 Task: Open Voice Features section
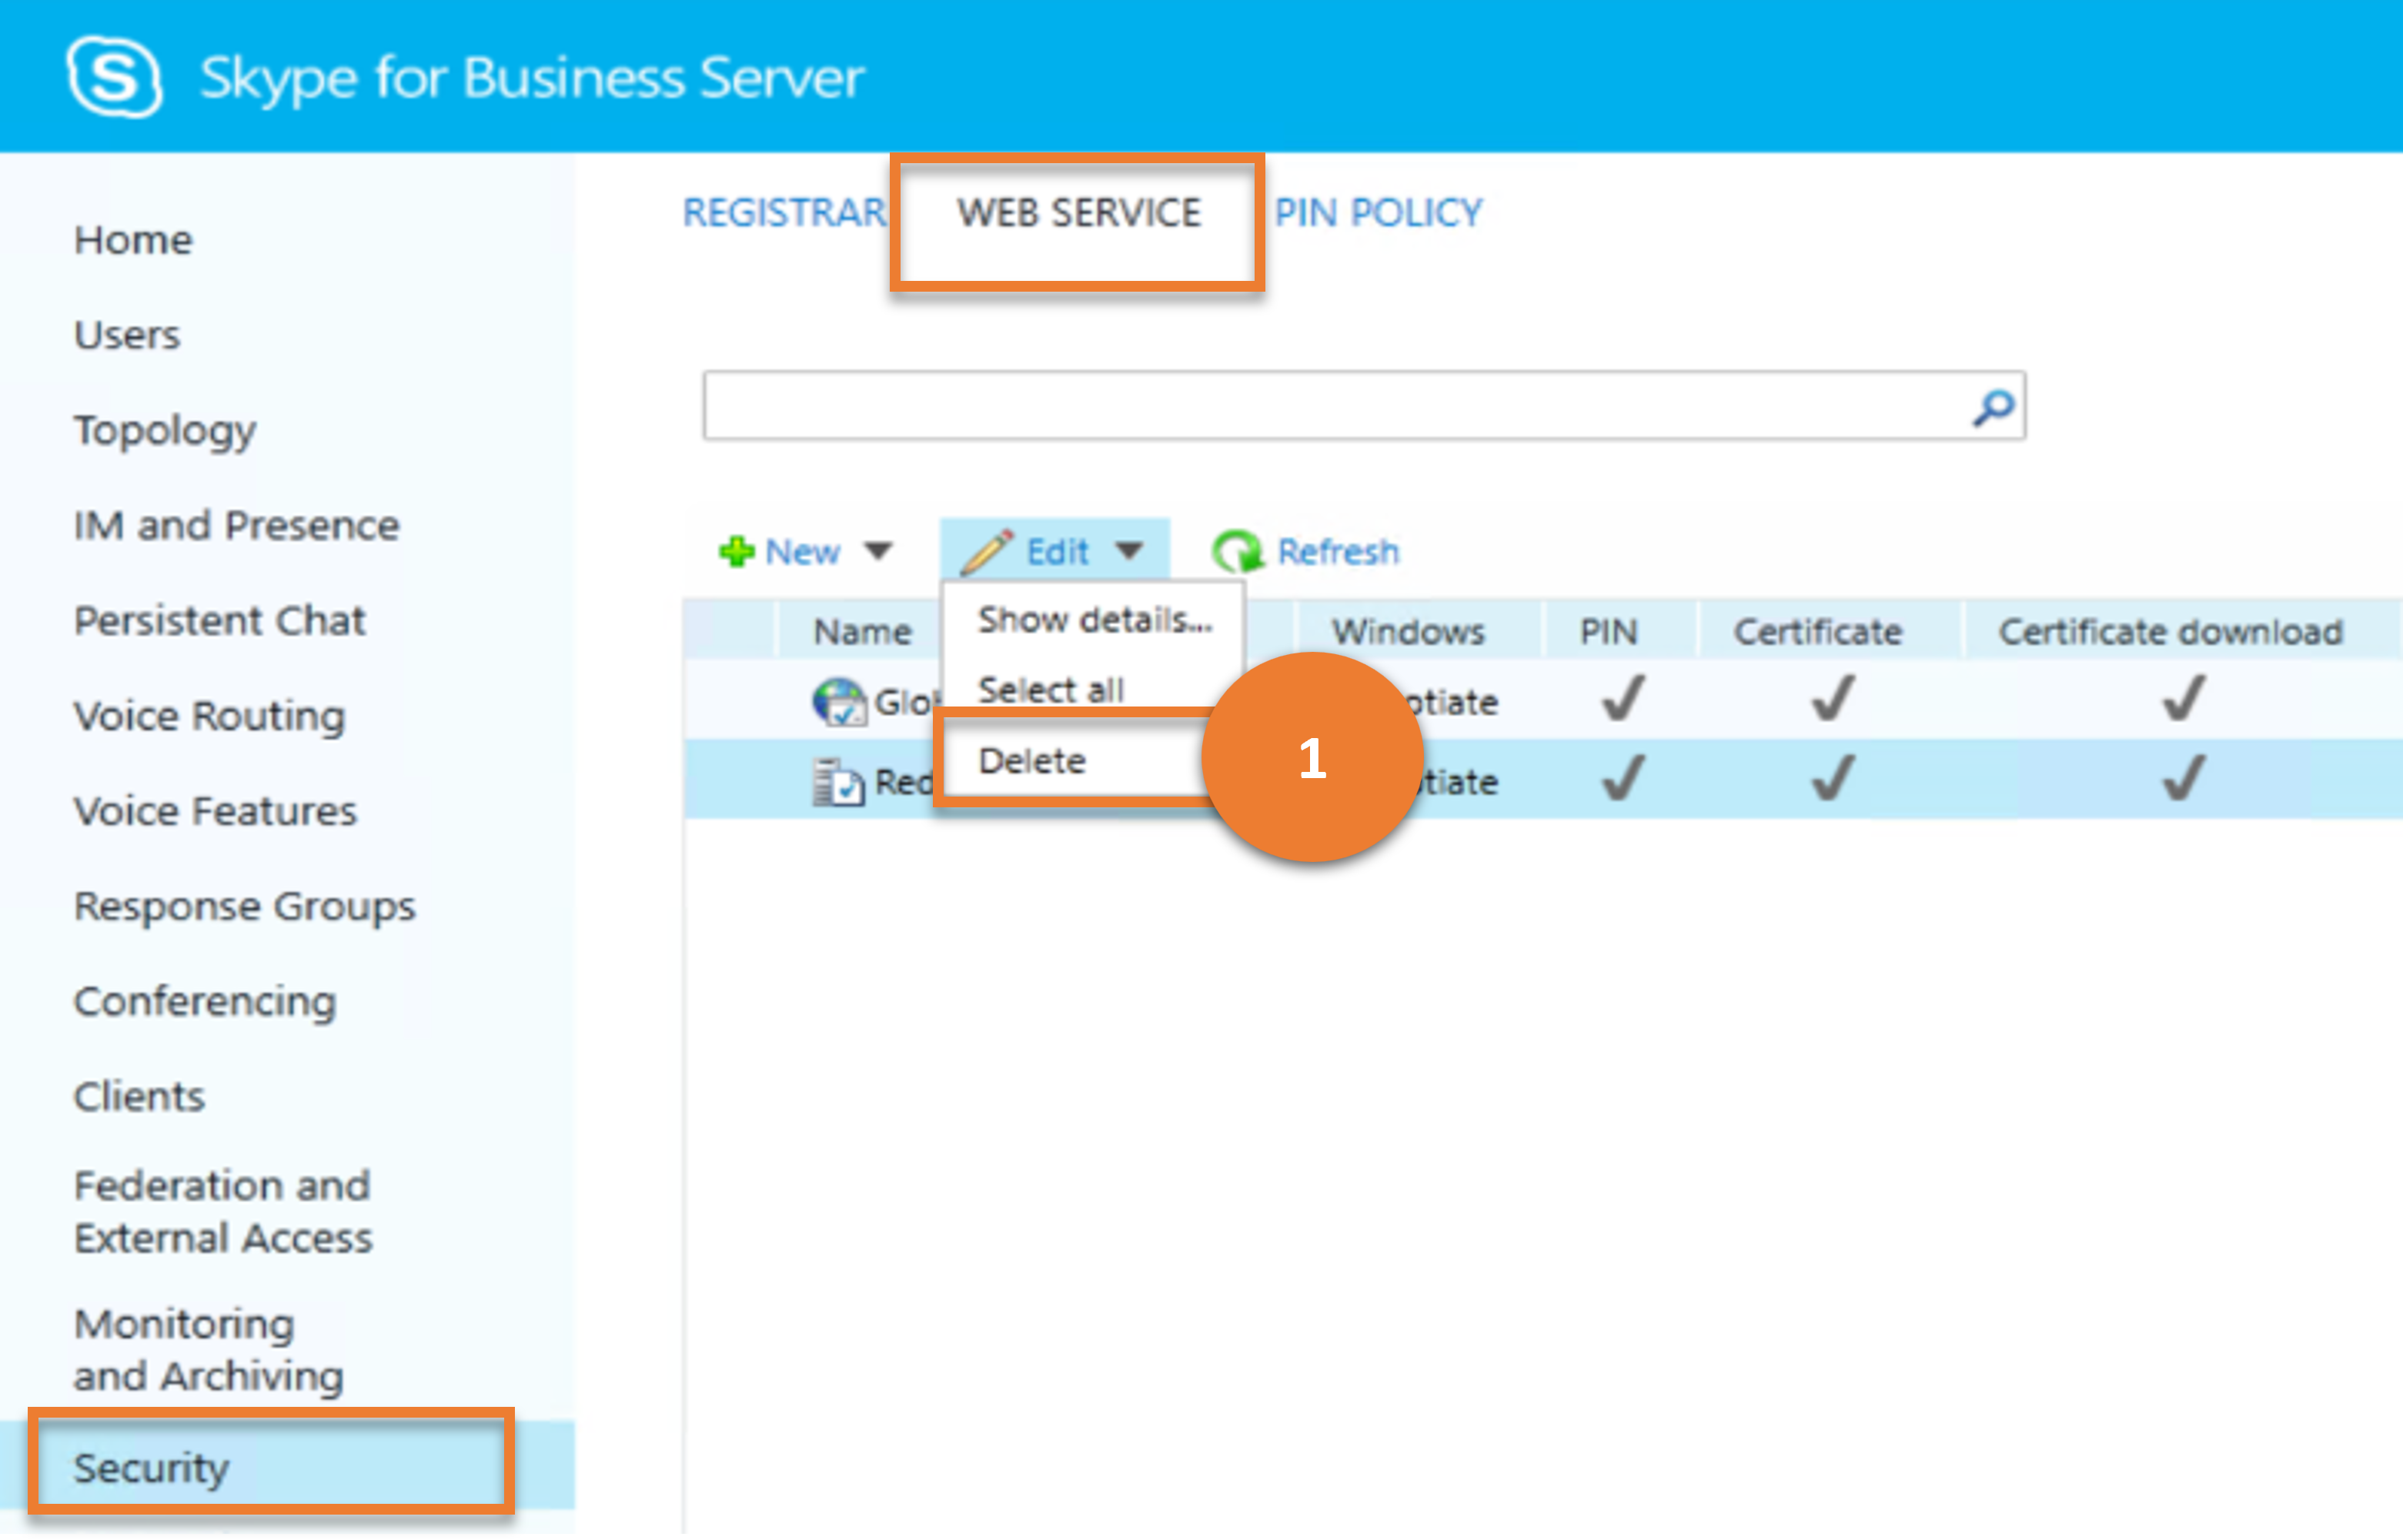coord(215,812)
